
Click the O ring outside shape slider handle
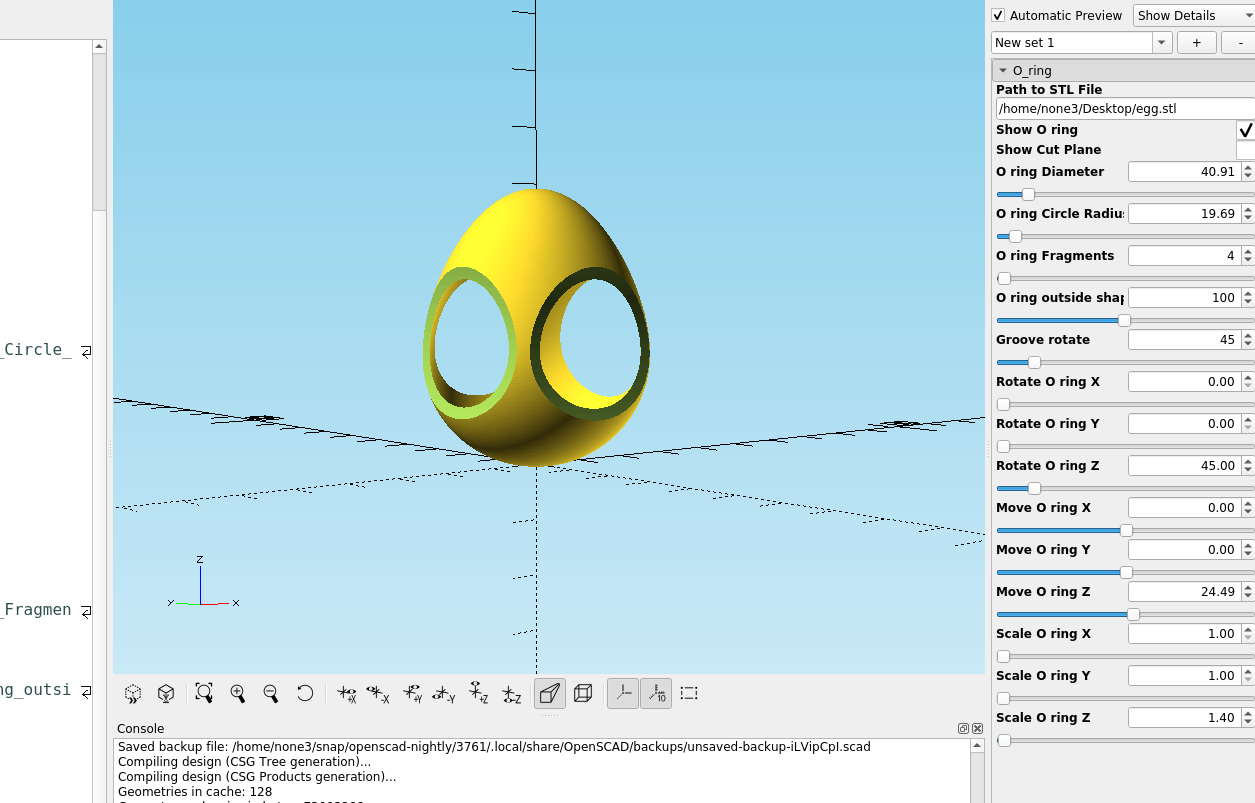[x=1124, y=321]
